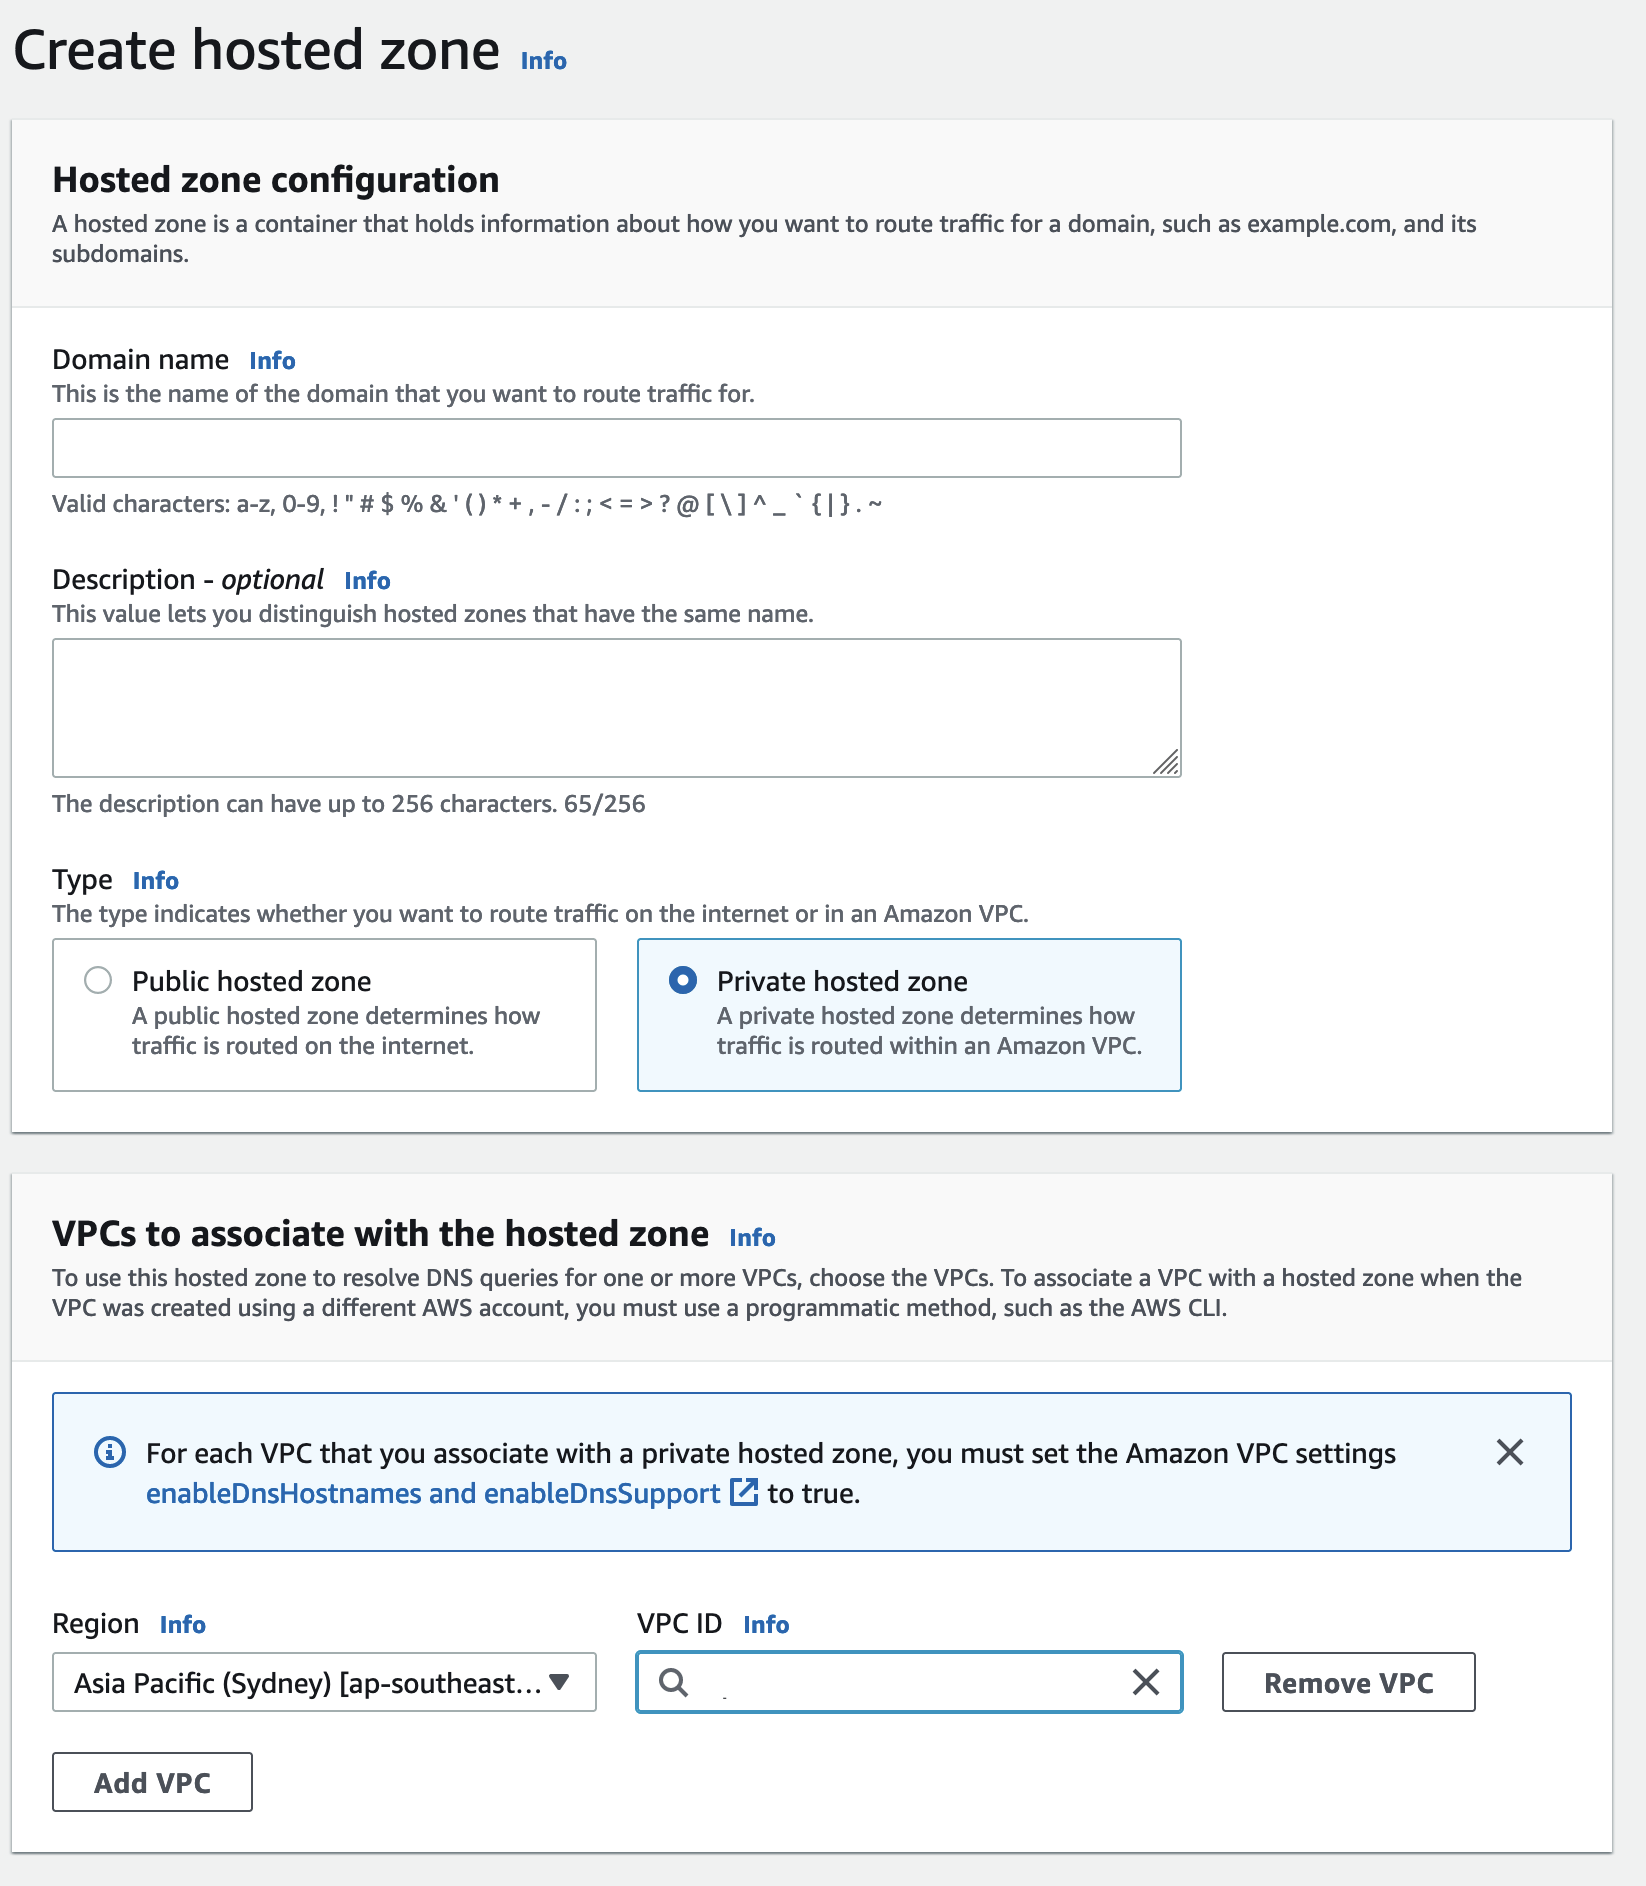Click the Info link next to Region

coord(182,1624)
